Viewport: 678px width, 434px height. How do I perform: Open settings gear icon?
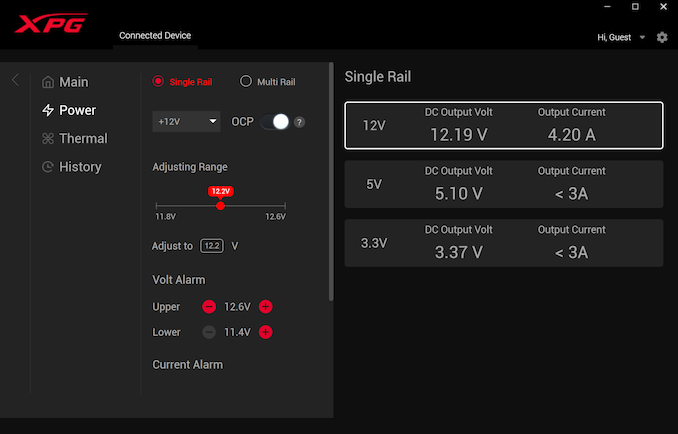pyautogui.click(x=662, y=37)
